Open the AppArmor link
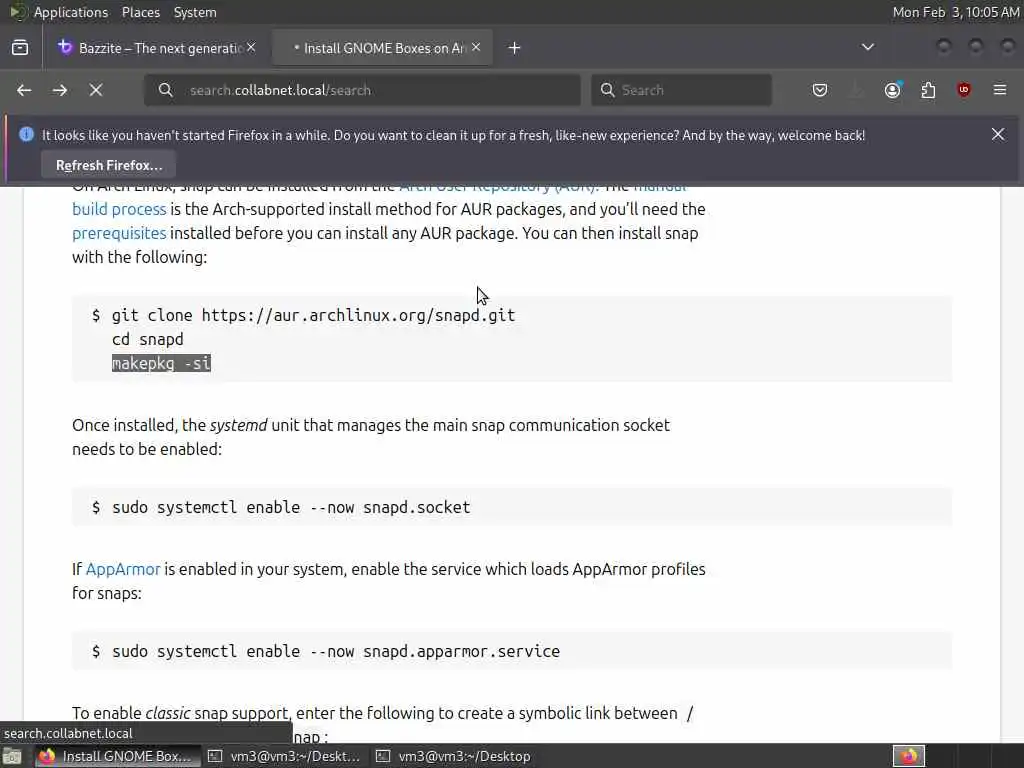The width and height of the screenshot is (1024, 768). (123, 569)
